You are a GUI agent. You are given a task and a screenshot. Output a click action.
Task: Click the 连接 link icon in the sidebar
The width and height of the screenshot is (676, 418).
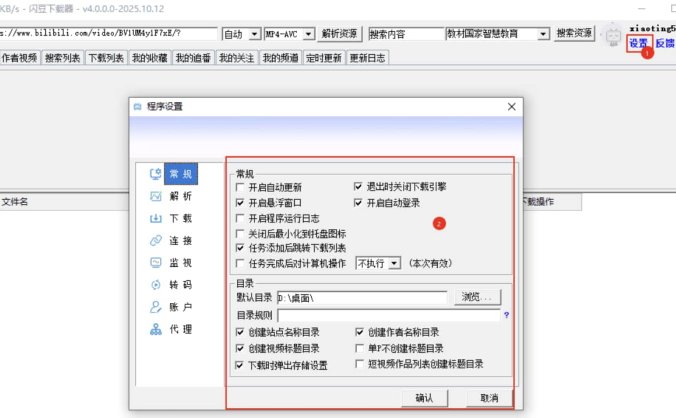point(155,240)
